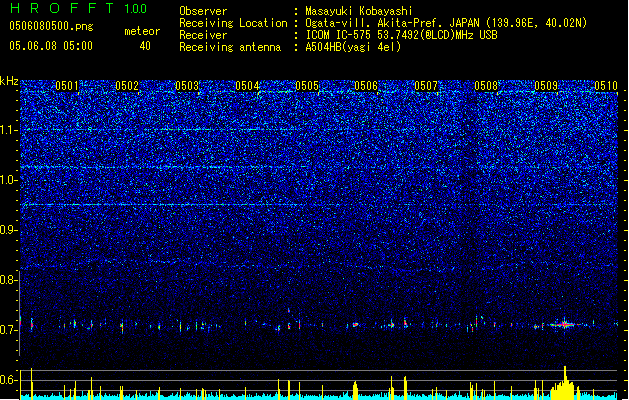Click the 0503 time marker
The image size is (629, 400).
point(187,86)
